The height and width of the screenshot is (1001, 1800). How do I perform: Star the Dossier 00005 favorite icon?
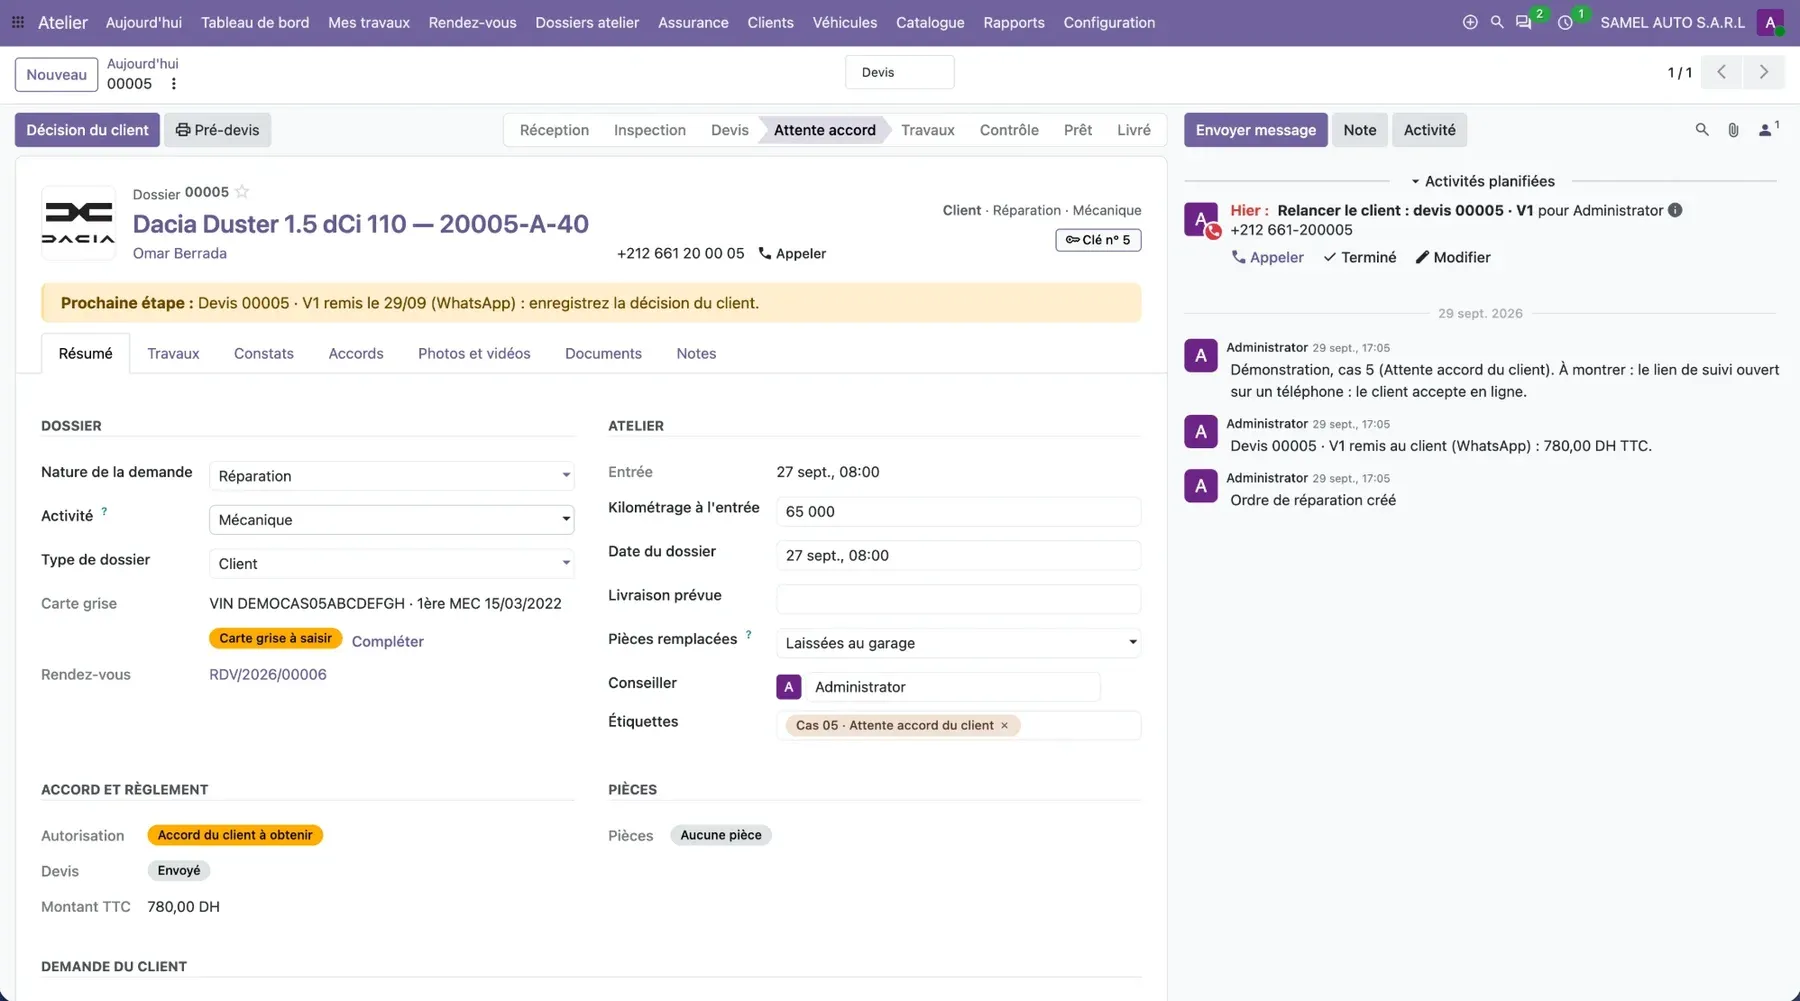click(x=242, y=191)
